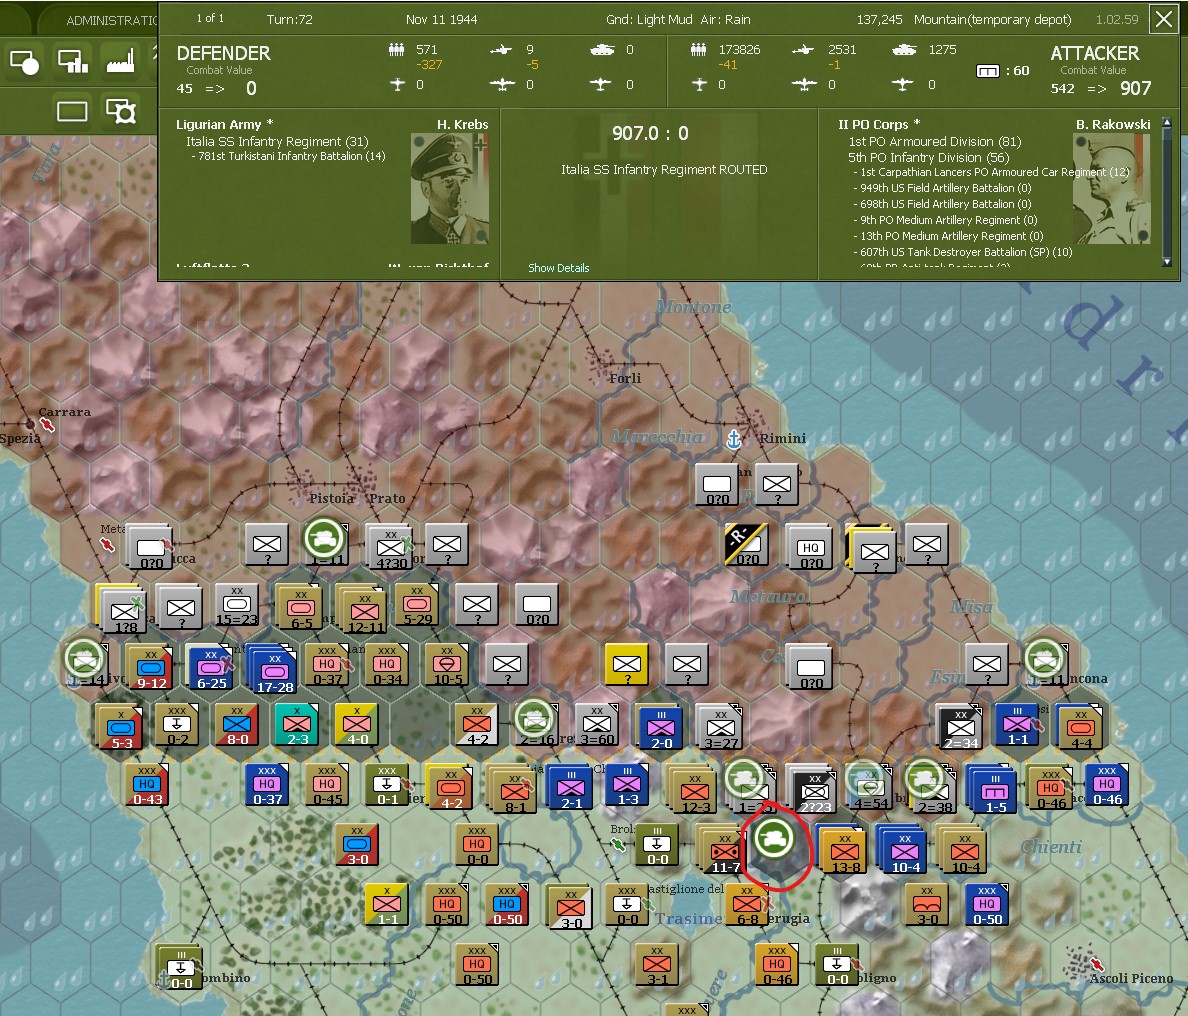This screenshot has width=1188, height=1016.
Task: Toggle the map settings gear icon
Action: (122, 111)
